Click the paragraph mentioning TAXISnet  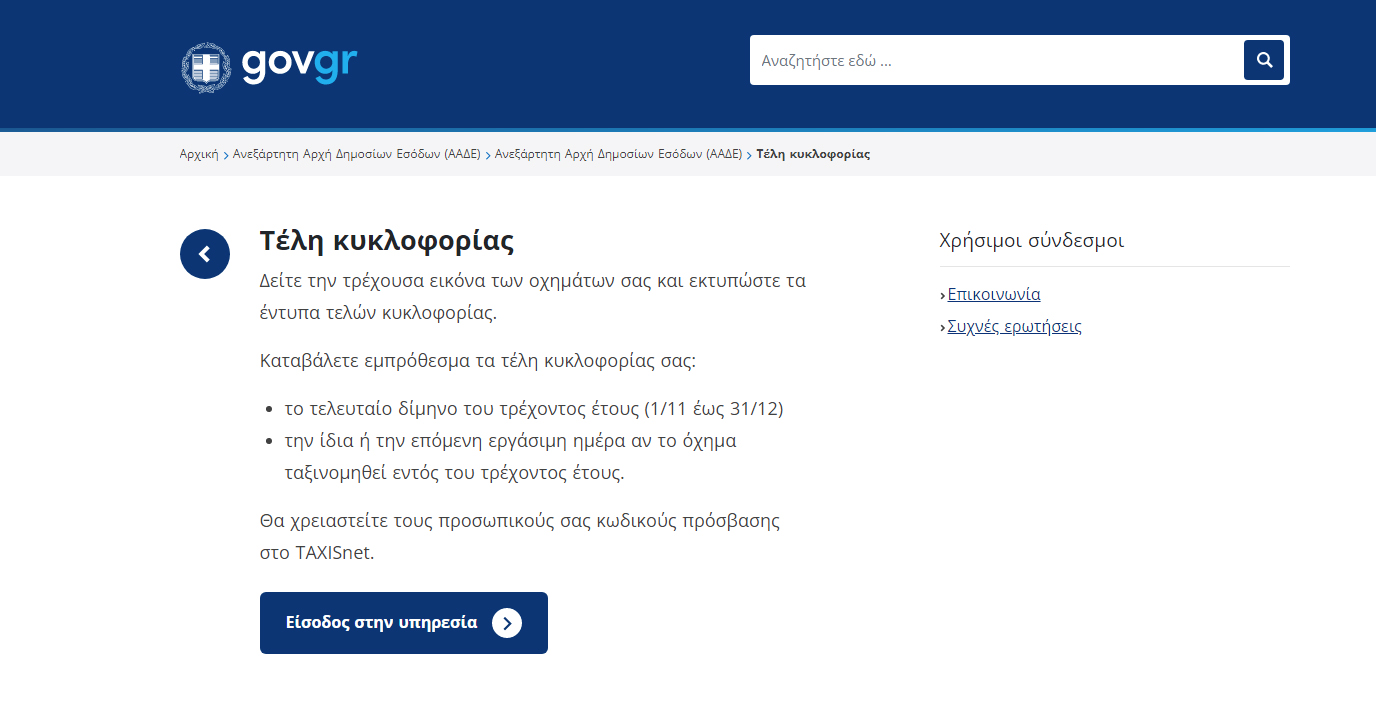tap(520, 537)
